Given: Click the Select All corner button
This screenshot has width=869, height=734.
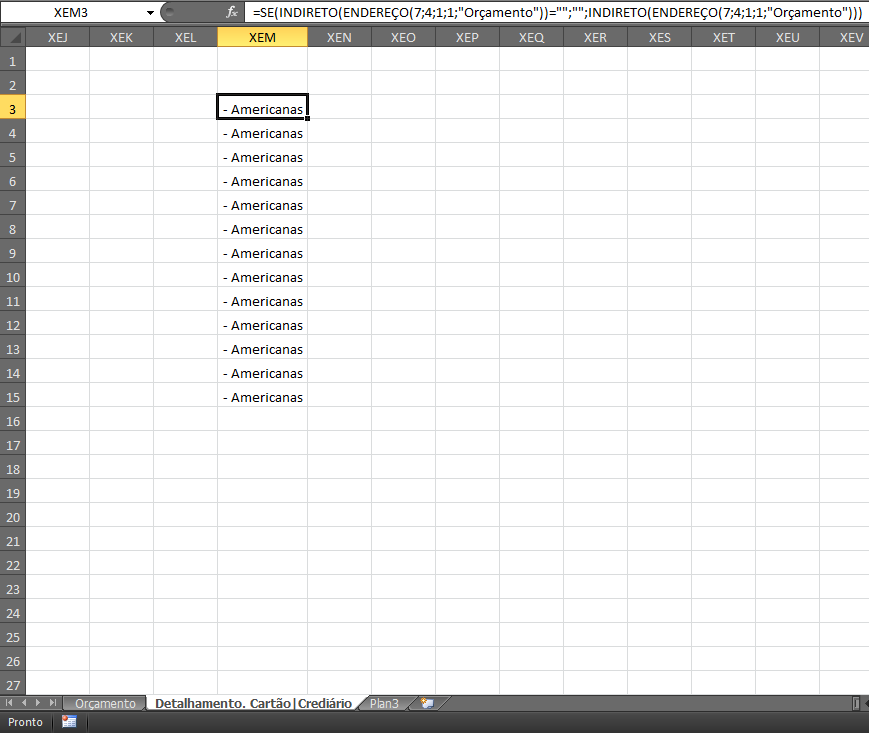Looking at the screenshot, I should [13, 37].
